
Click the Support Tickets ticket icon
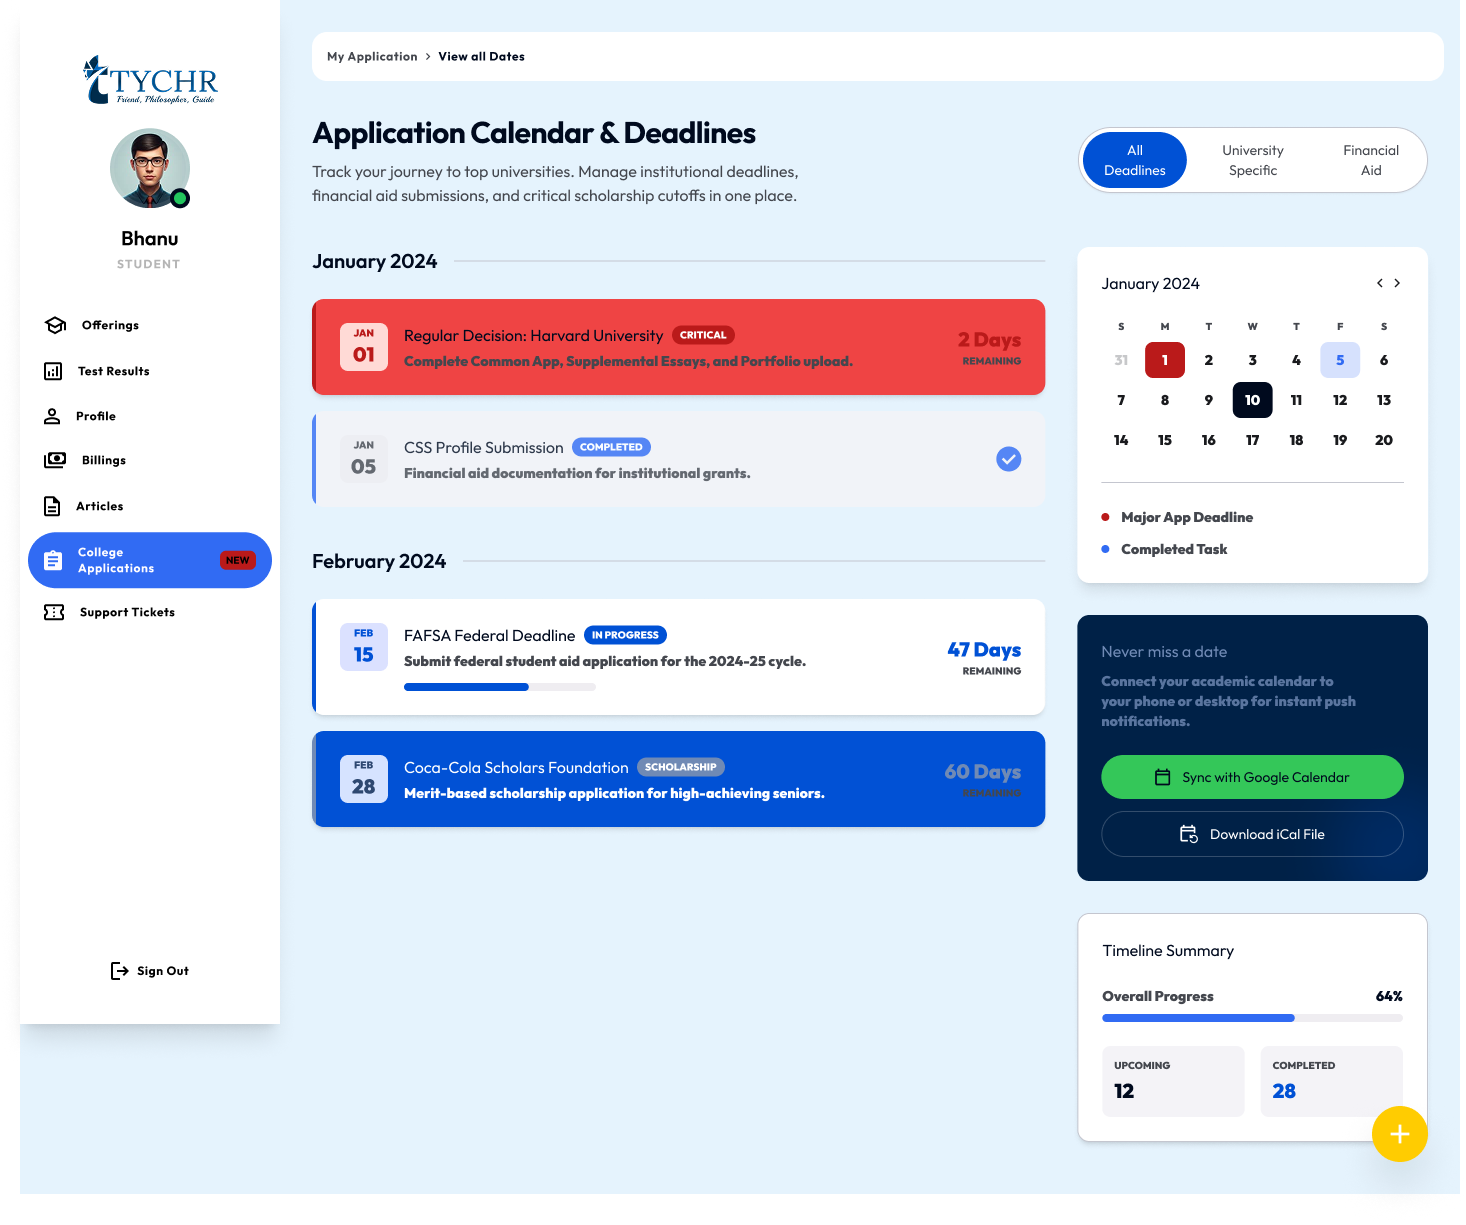[54, 612]
